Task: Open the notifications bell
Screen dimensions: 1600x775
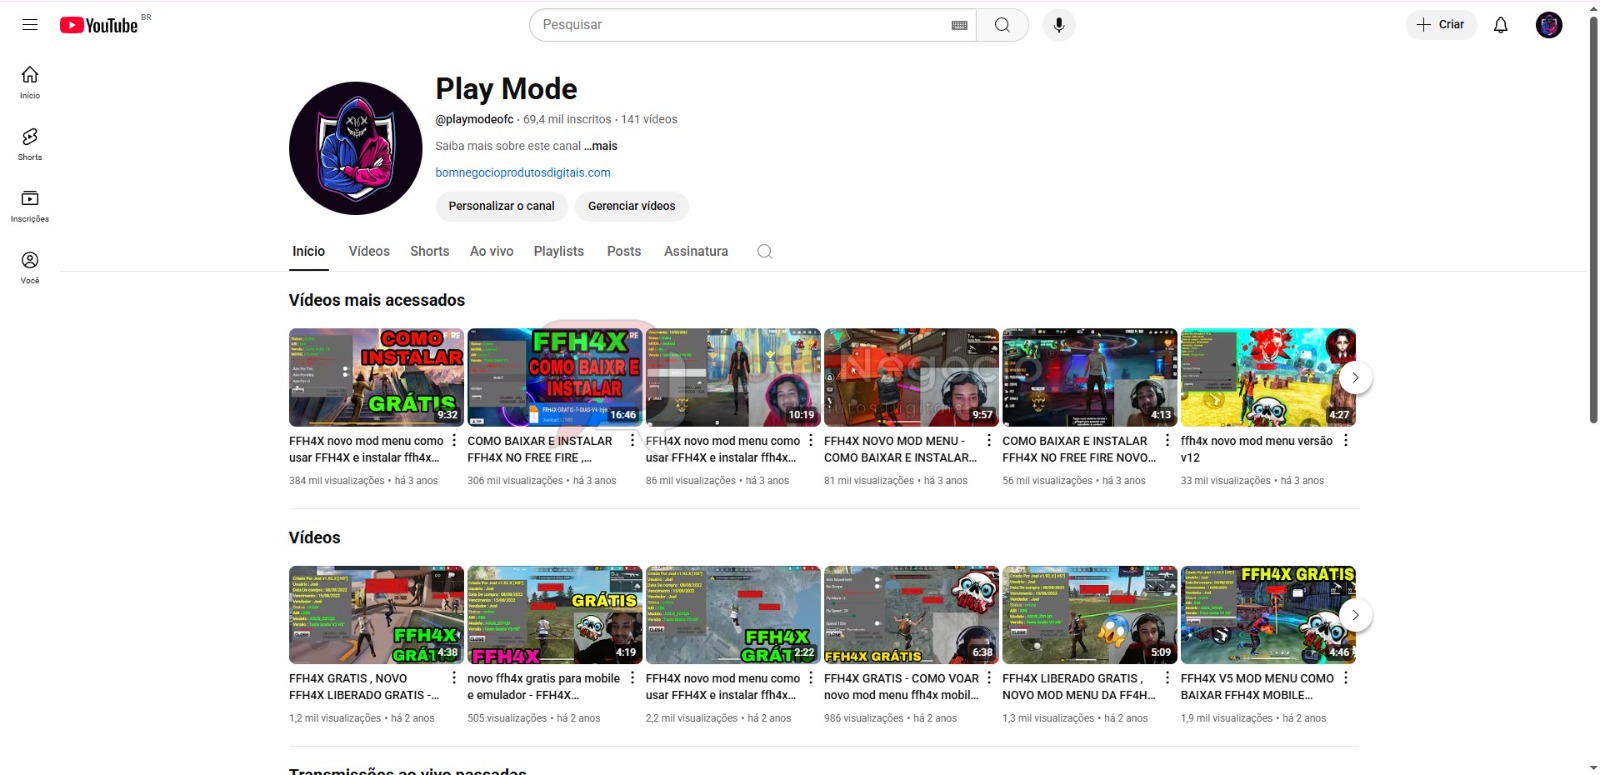Action: pyautogui.click(x=1500, y=25)
